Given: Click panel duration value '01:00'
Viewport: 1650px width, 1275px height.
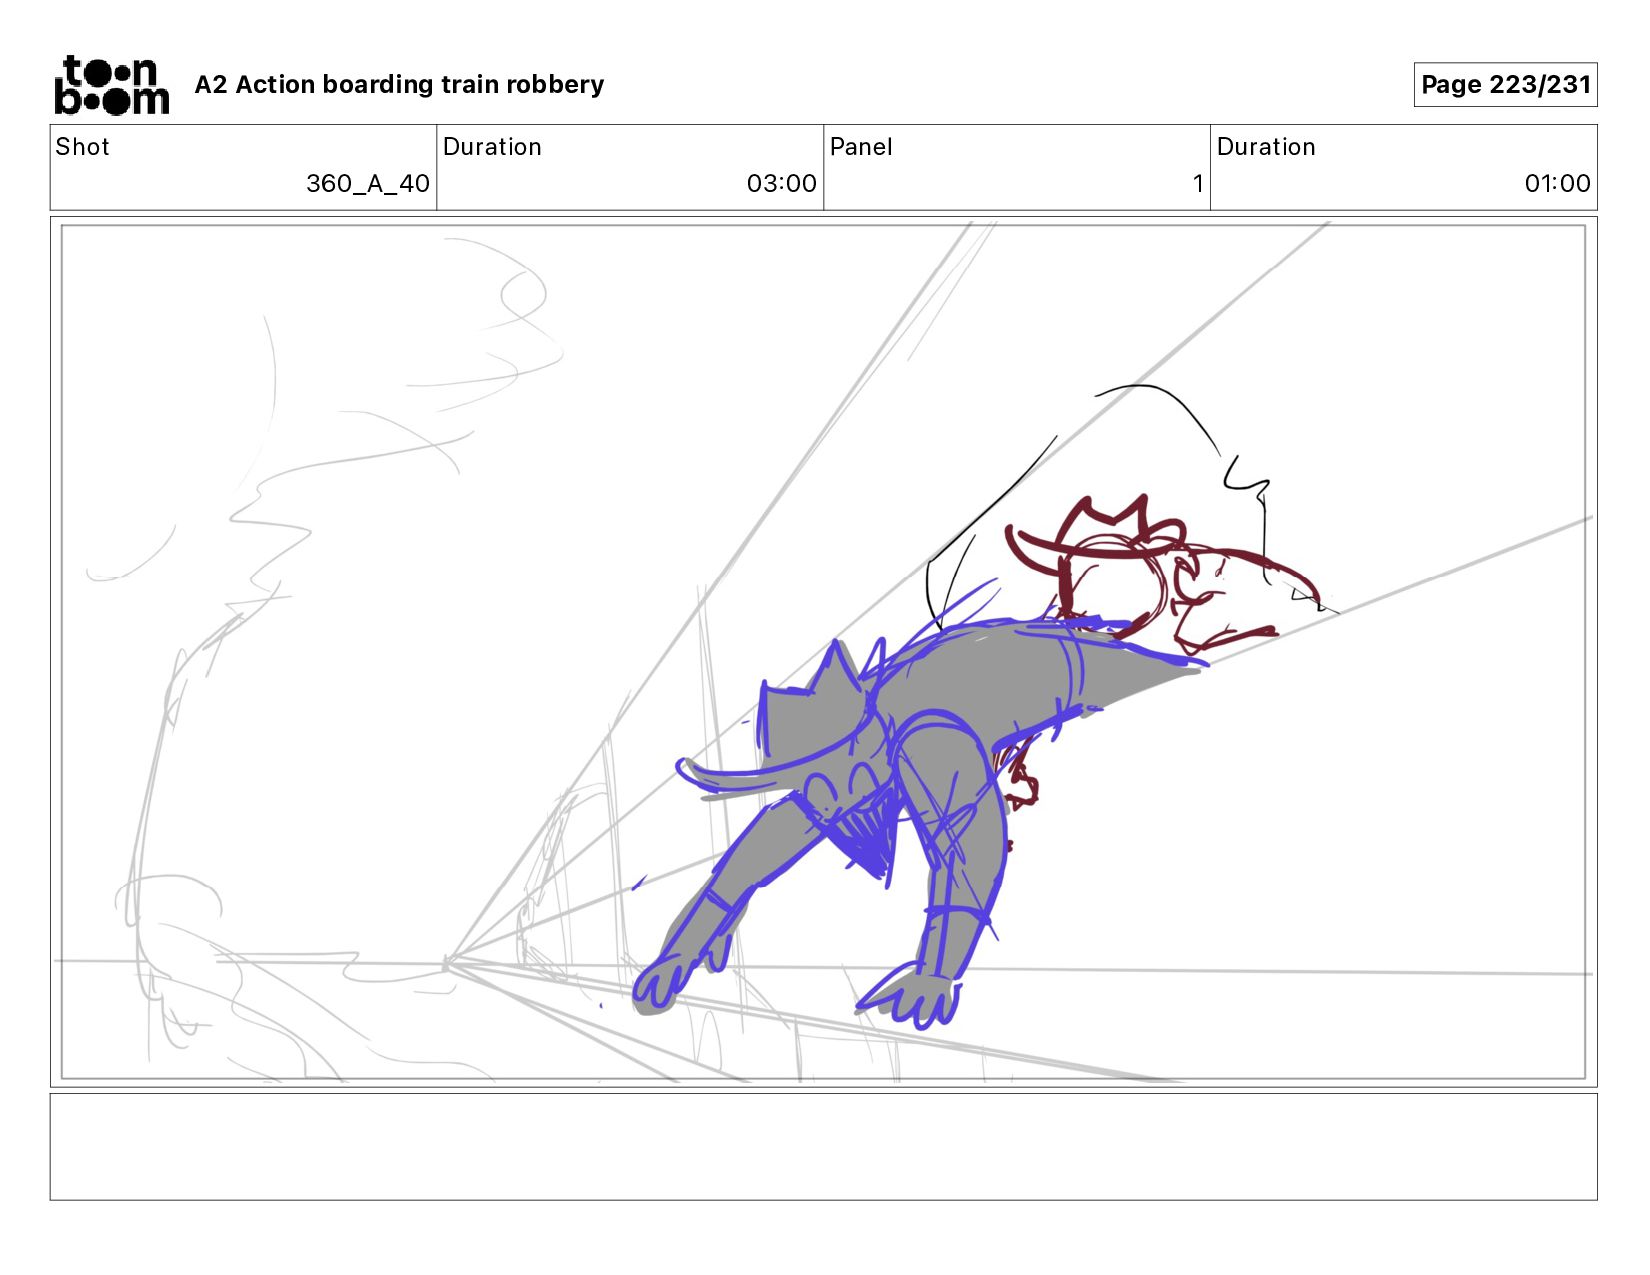Looking at the screenshot, I should coord(1557,184).
